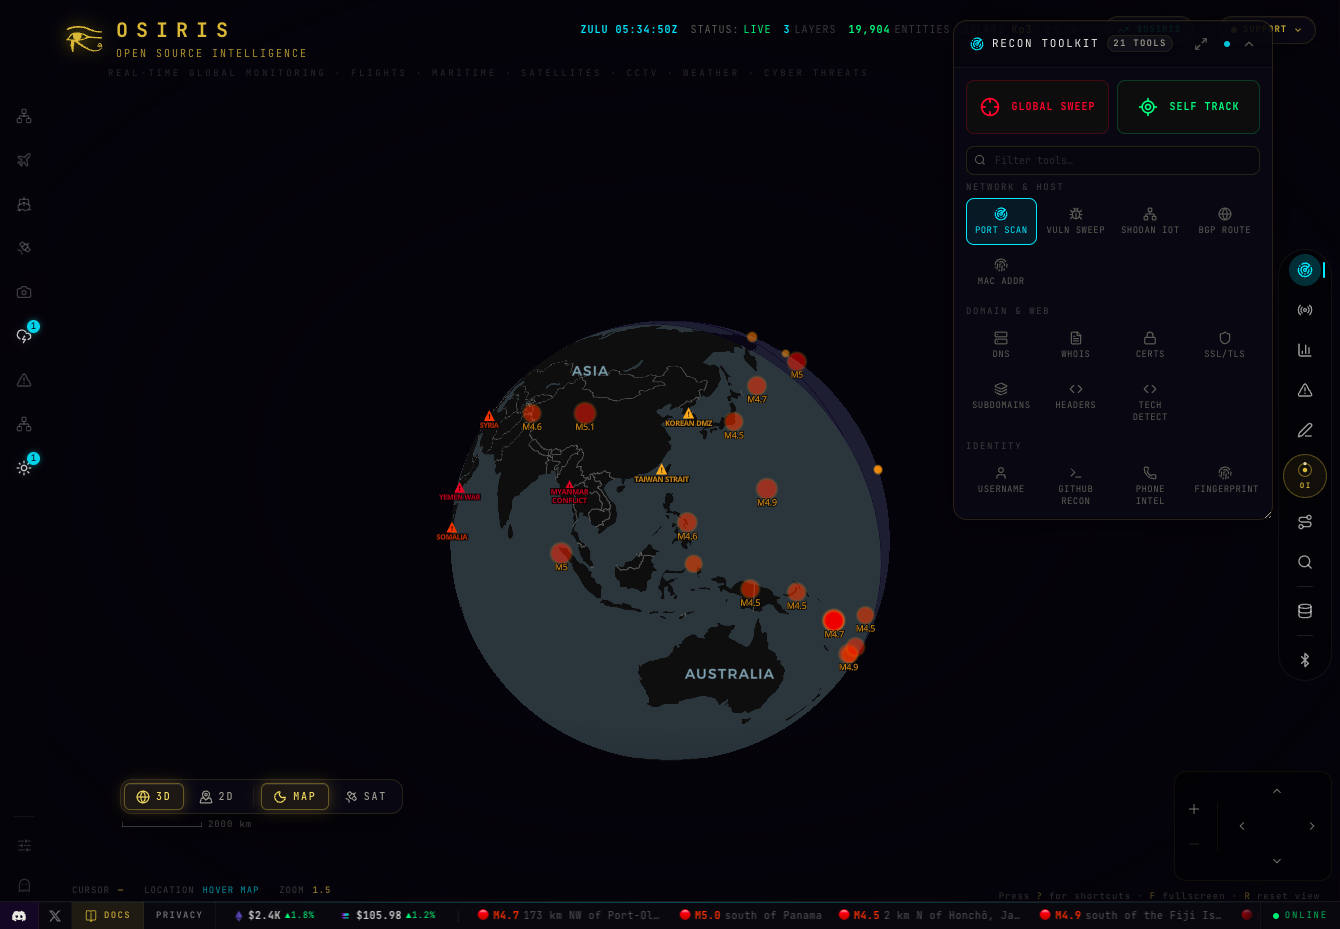1340x929 pixels.
Task: Open the flights layer airplane icon
Action: [x=24, y=160]
